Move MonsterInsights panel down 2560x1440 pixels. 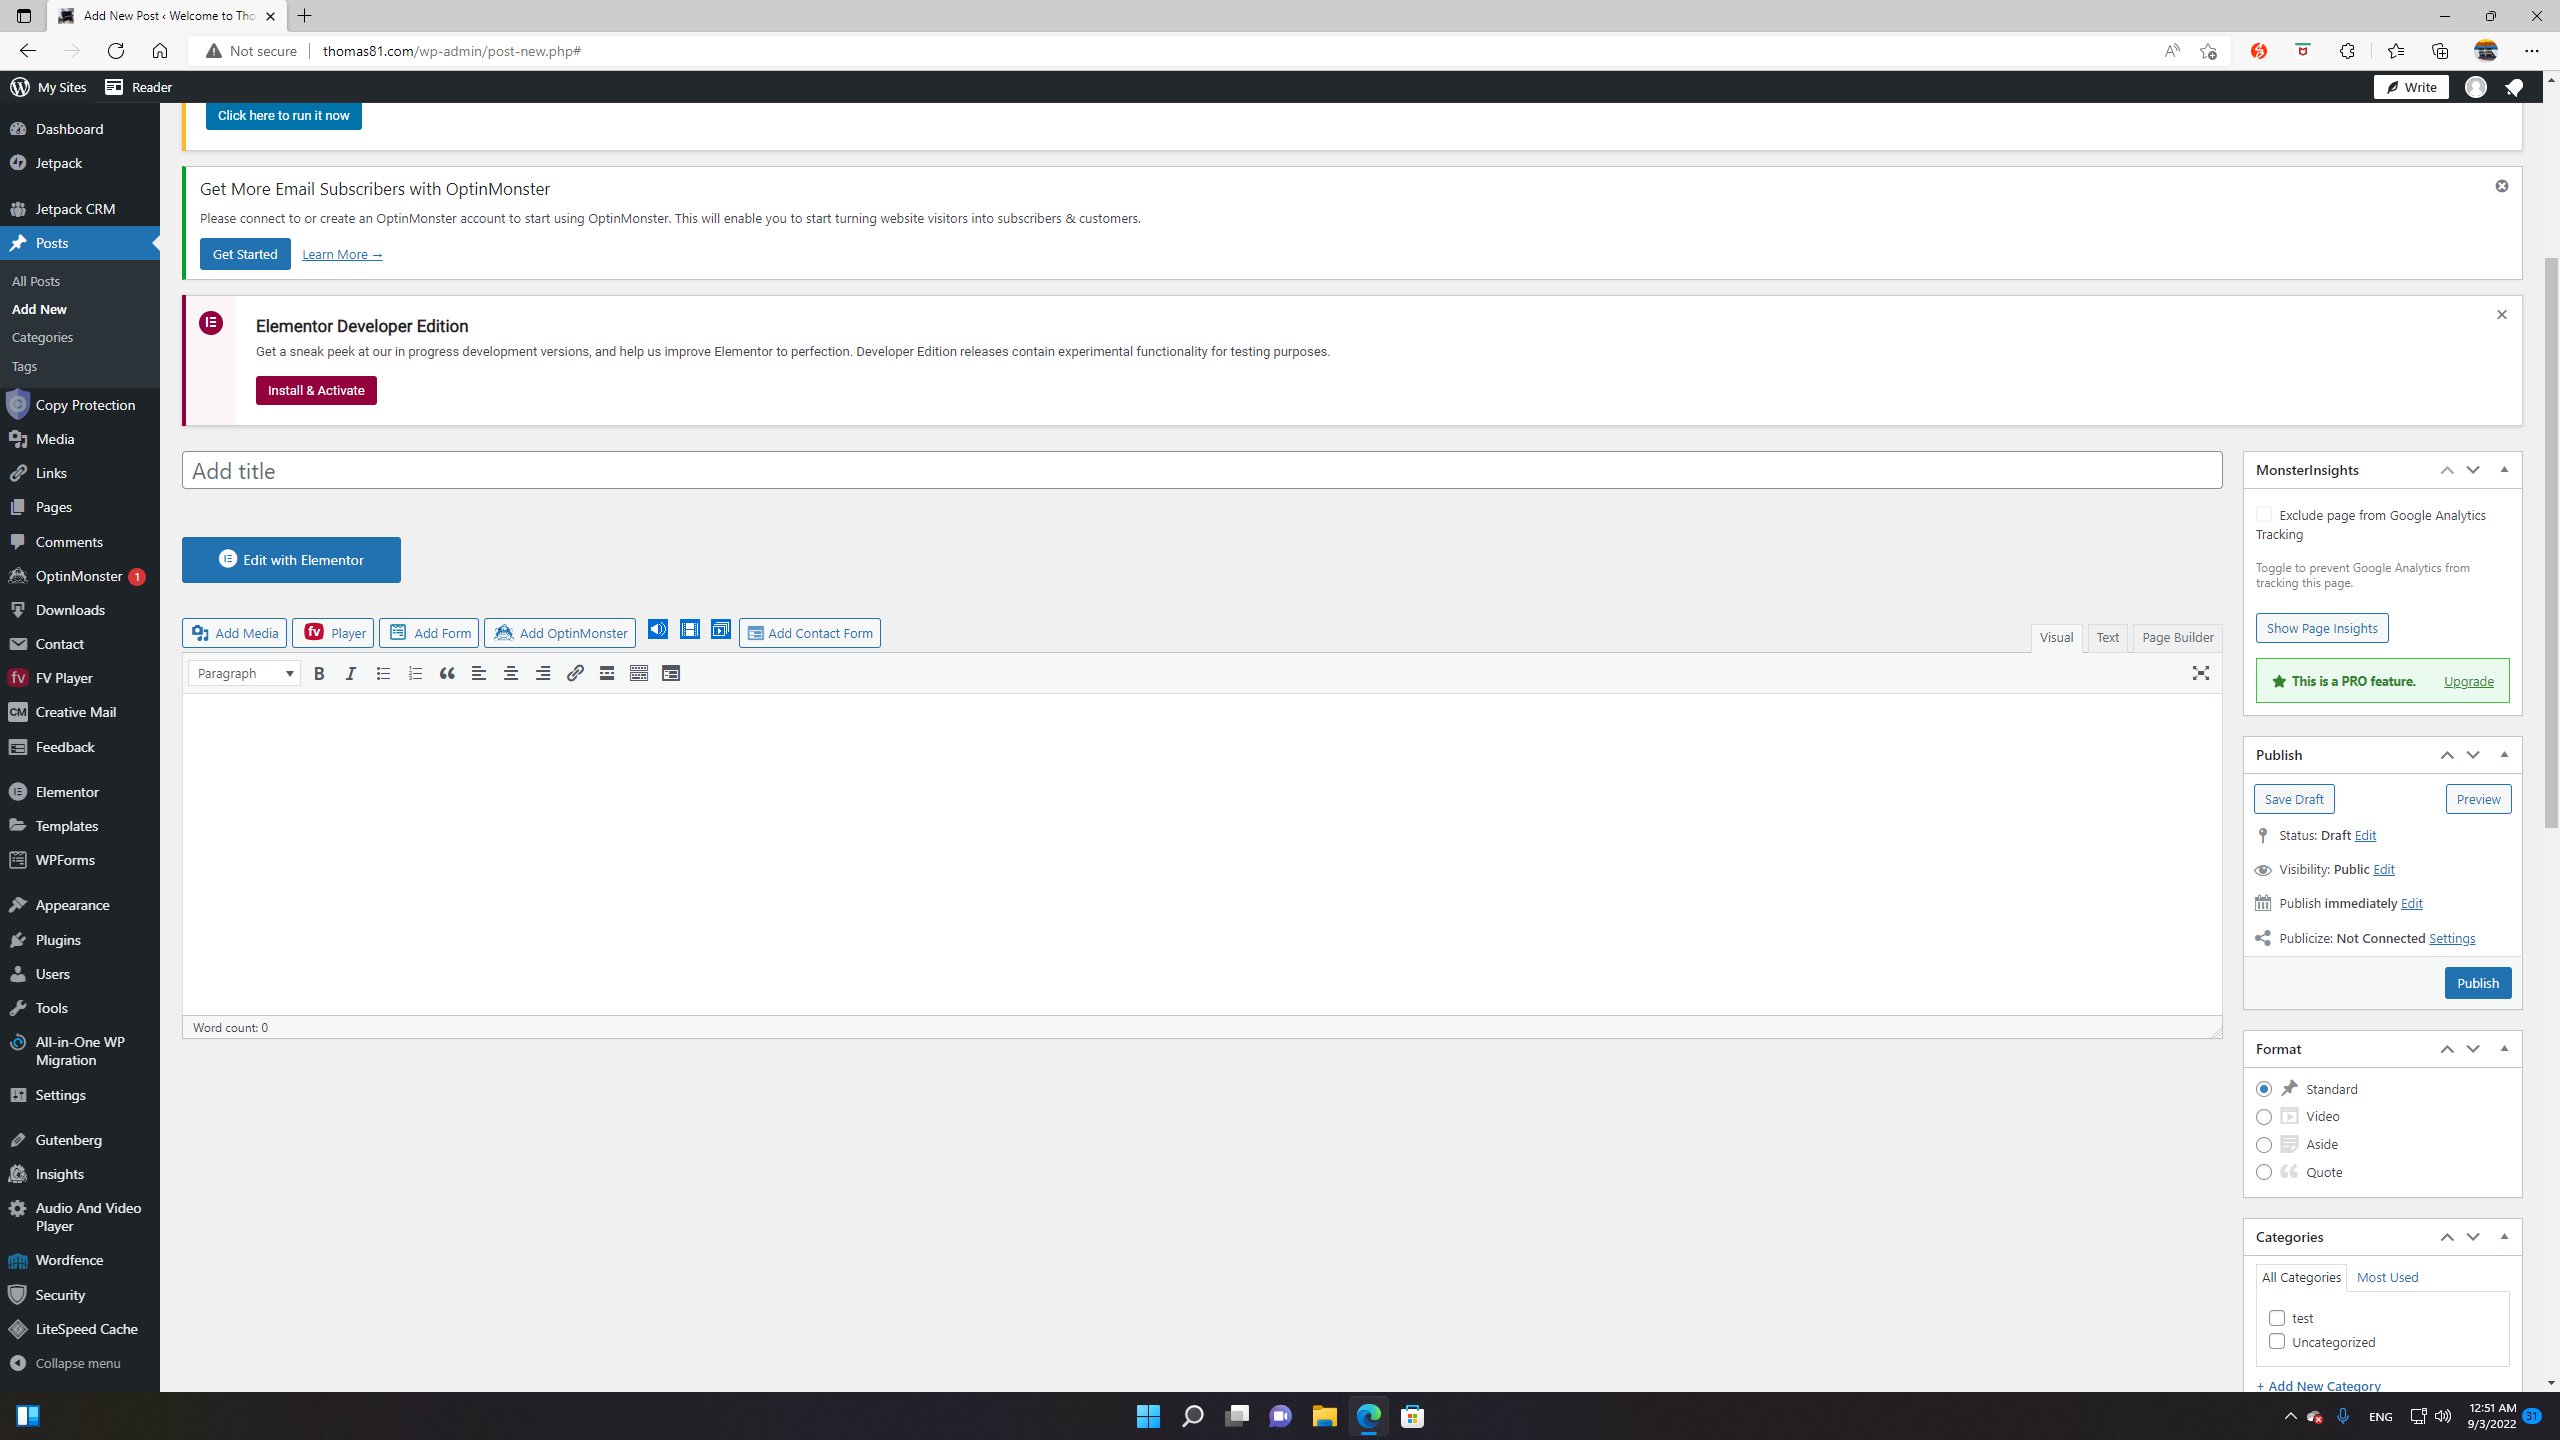click(x=2473, y=470)
